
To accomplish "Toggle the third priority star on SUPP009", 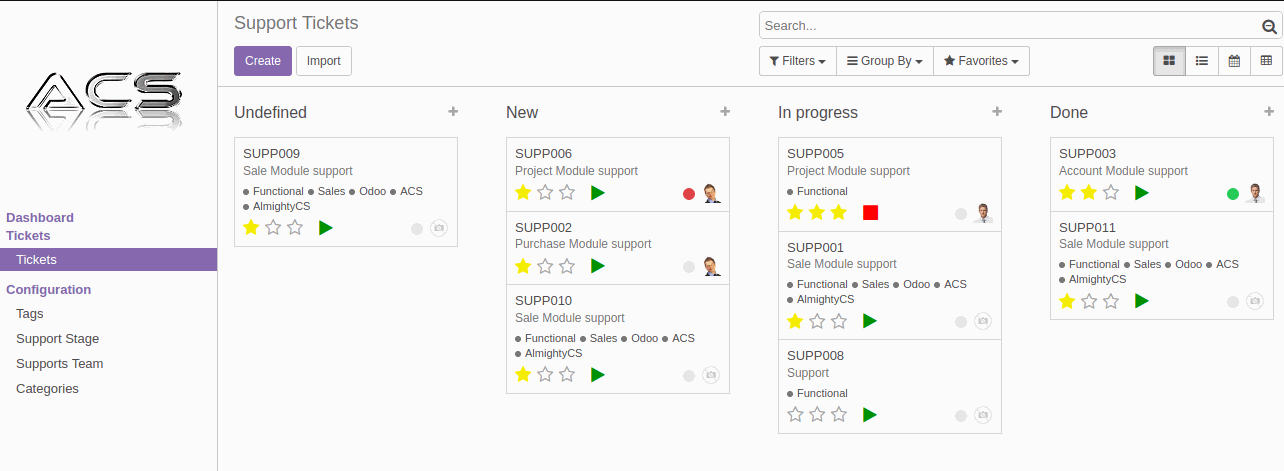I will tap(295, 228).
